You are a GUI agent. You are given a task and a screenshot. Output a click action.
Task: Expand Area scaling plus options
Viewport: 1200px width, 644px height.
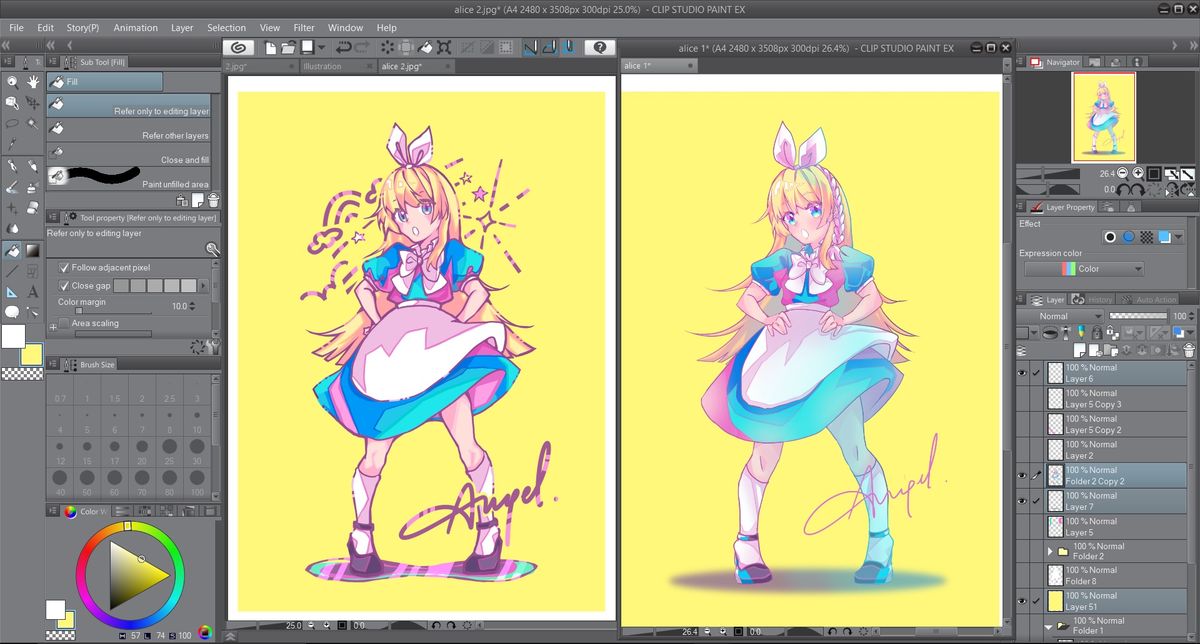click(52, 327)
